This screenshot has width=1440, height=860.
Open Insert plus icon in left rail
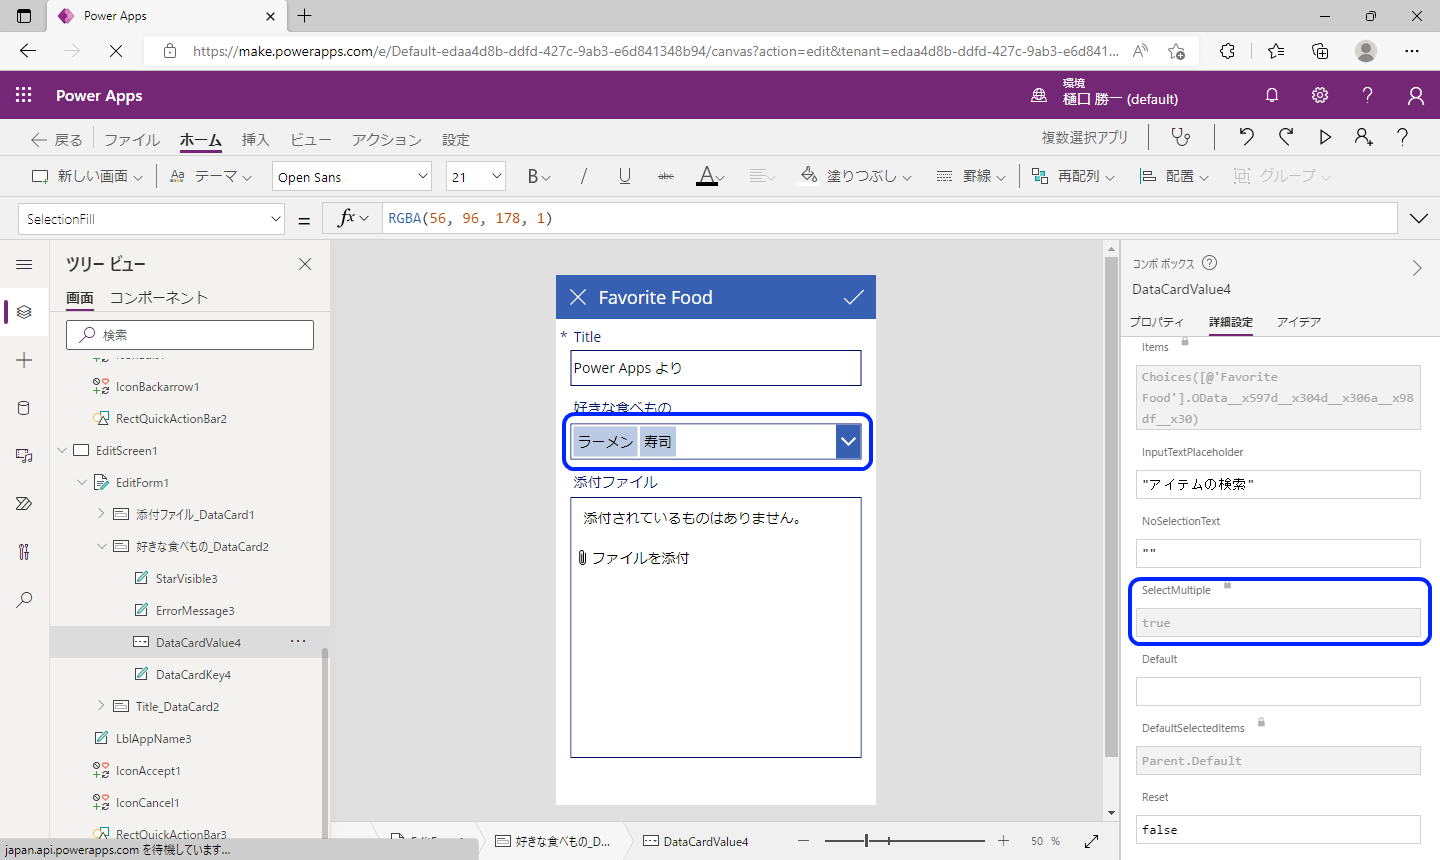(24, 360)
